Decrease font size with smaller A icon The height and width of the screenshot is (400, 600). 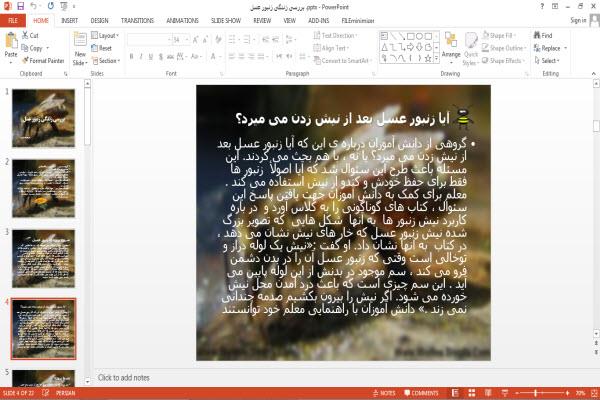coord(205,39)
